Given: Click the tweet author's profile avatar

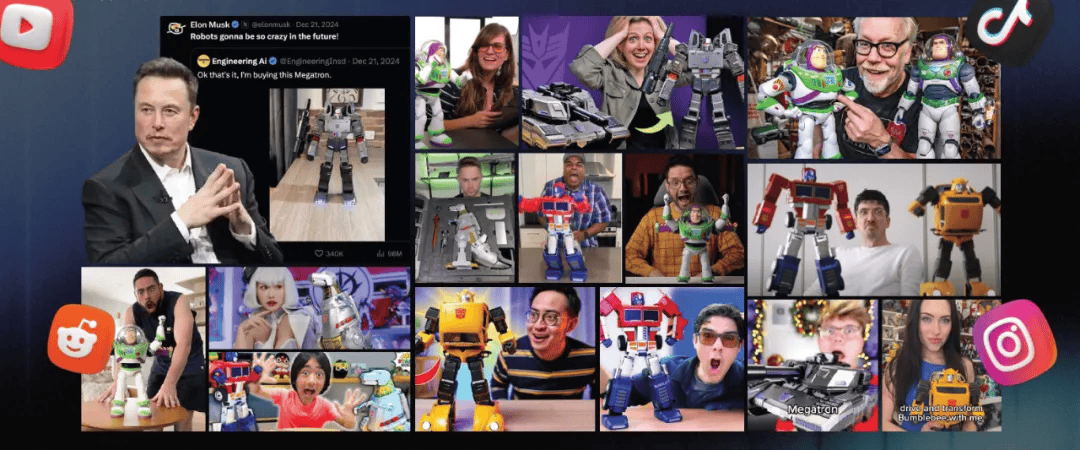Looking at the screenshot, I should pos(175,24).
